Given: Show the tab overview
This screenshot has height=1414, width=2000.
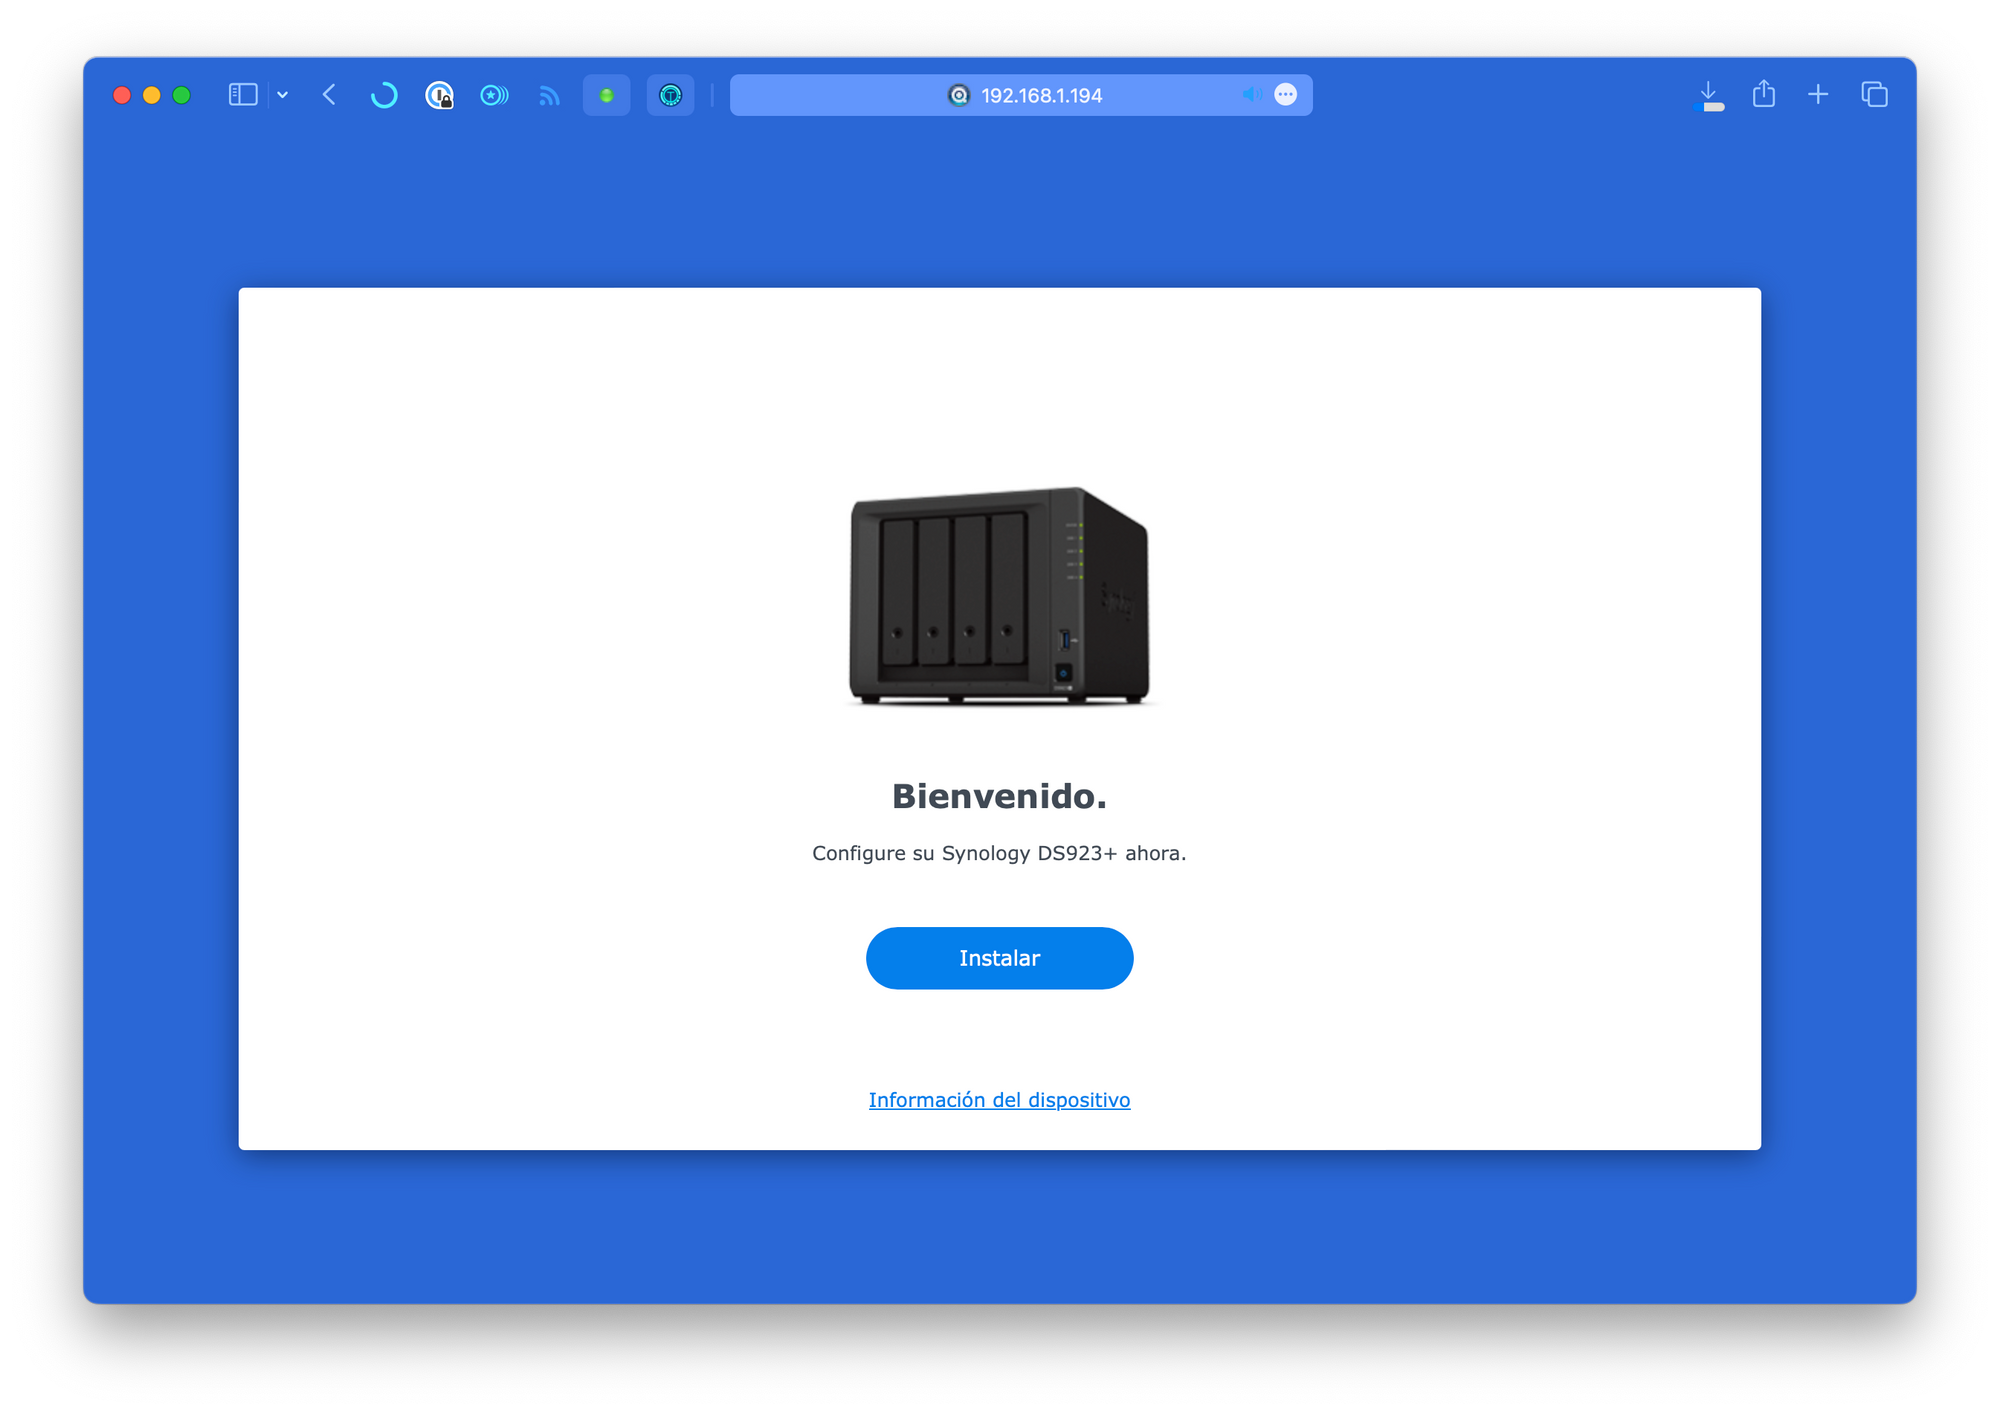Looking at the screenshot, I should (1874, 95).
